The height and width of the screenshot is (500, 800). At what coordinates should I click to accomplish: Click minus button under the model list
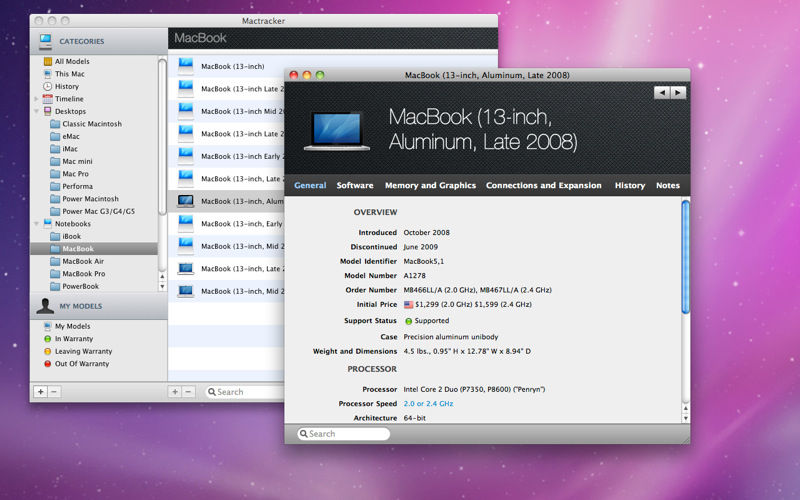188,392
